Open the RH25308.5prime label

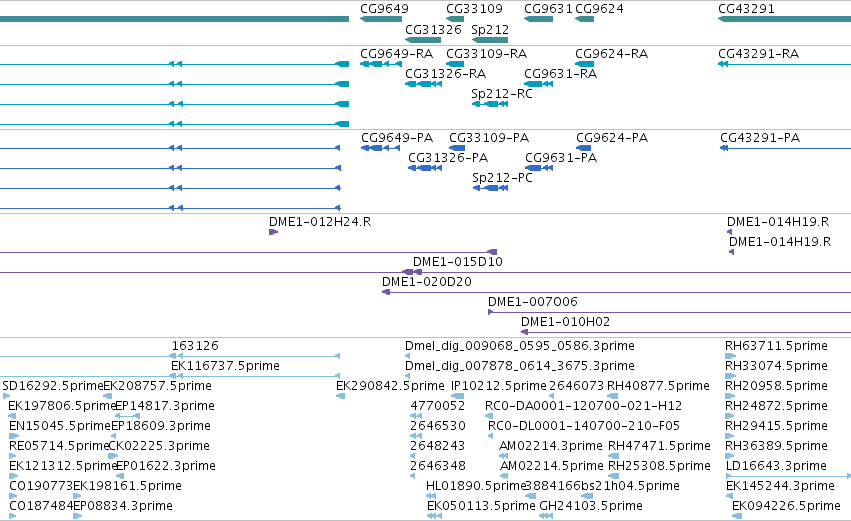point(659,467)
